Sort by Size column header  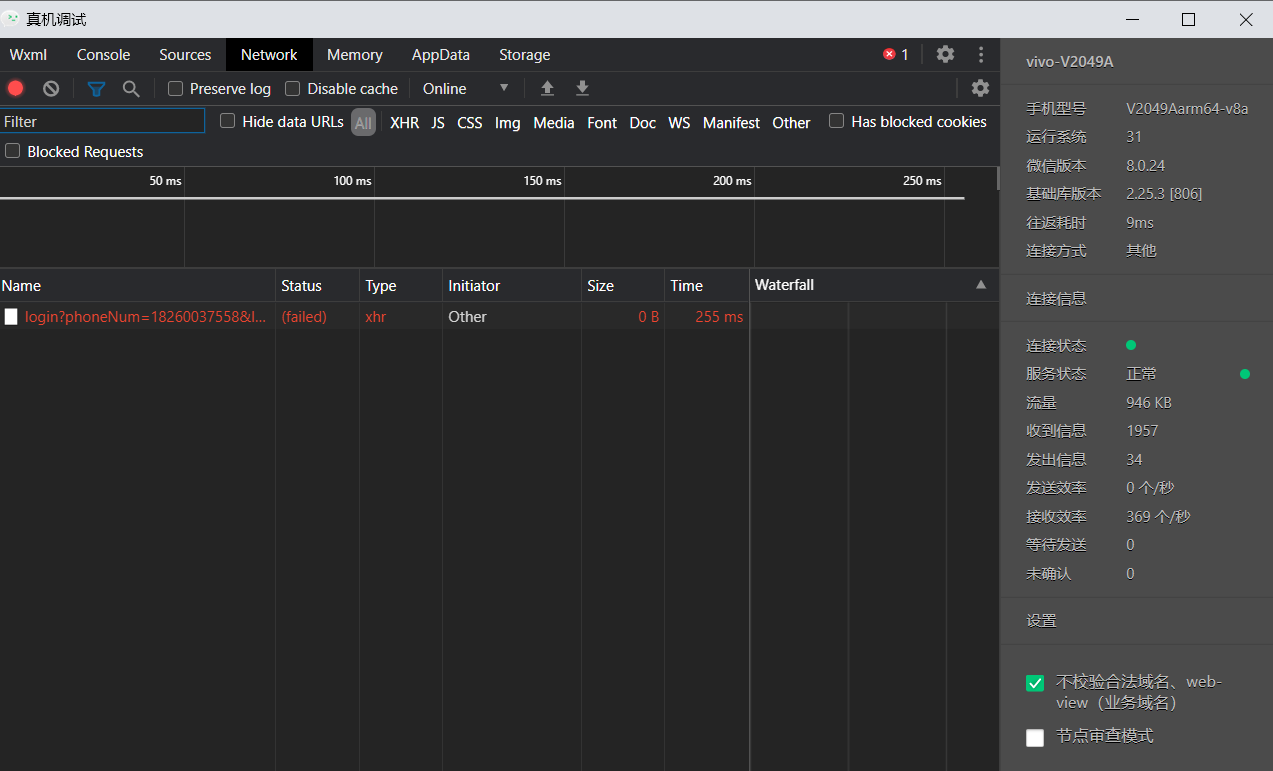[623, 285]
